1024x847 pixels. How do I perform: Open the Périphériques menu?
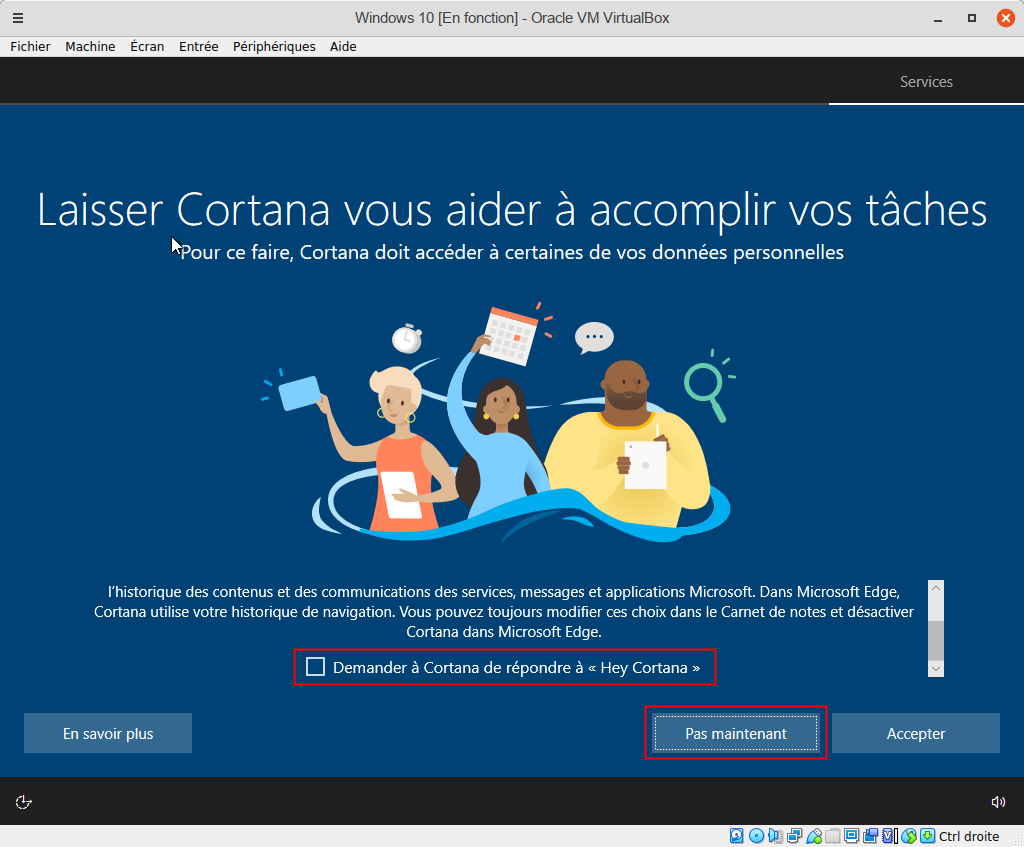coord(274,46)
